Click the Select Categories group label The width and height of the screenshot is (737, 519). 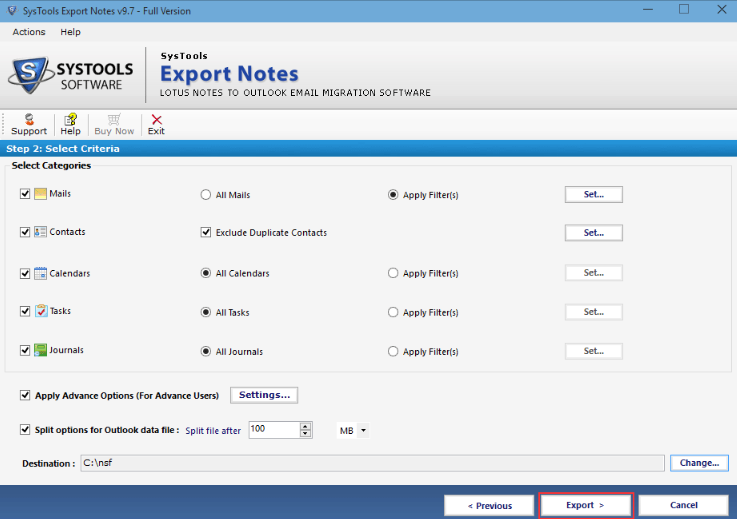pyautogui.click(x=51, y=165)
